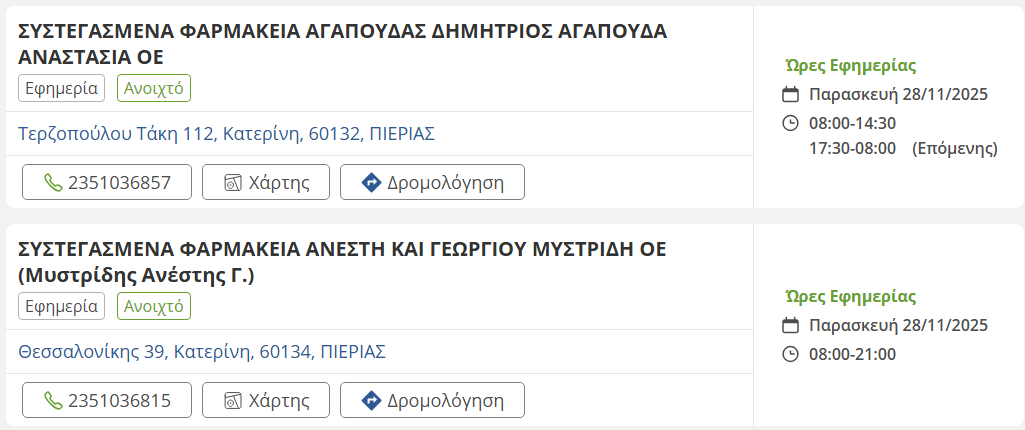
Task: Click map icon in Agapoudas Χάρτης button
Action: (x=233, y=183)
